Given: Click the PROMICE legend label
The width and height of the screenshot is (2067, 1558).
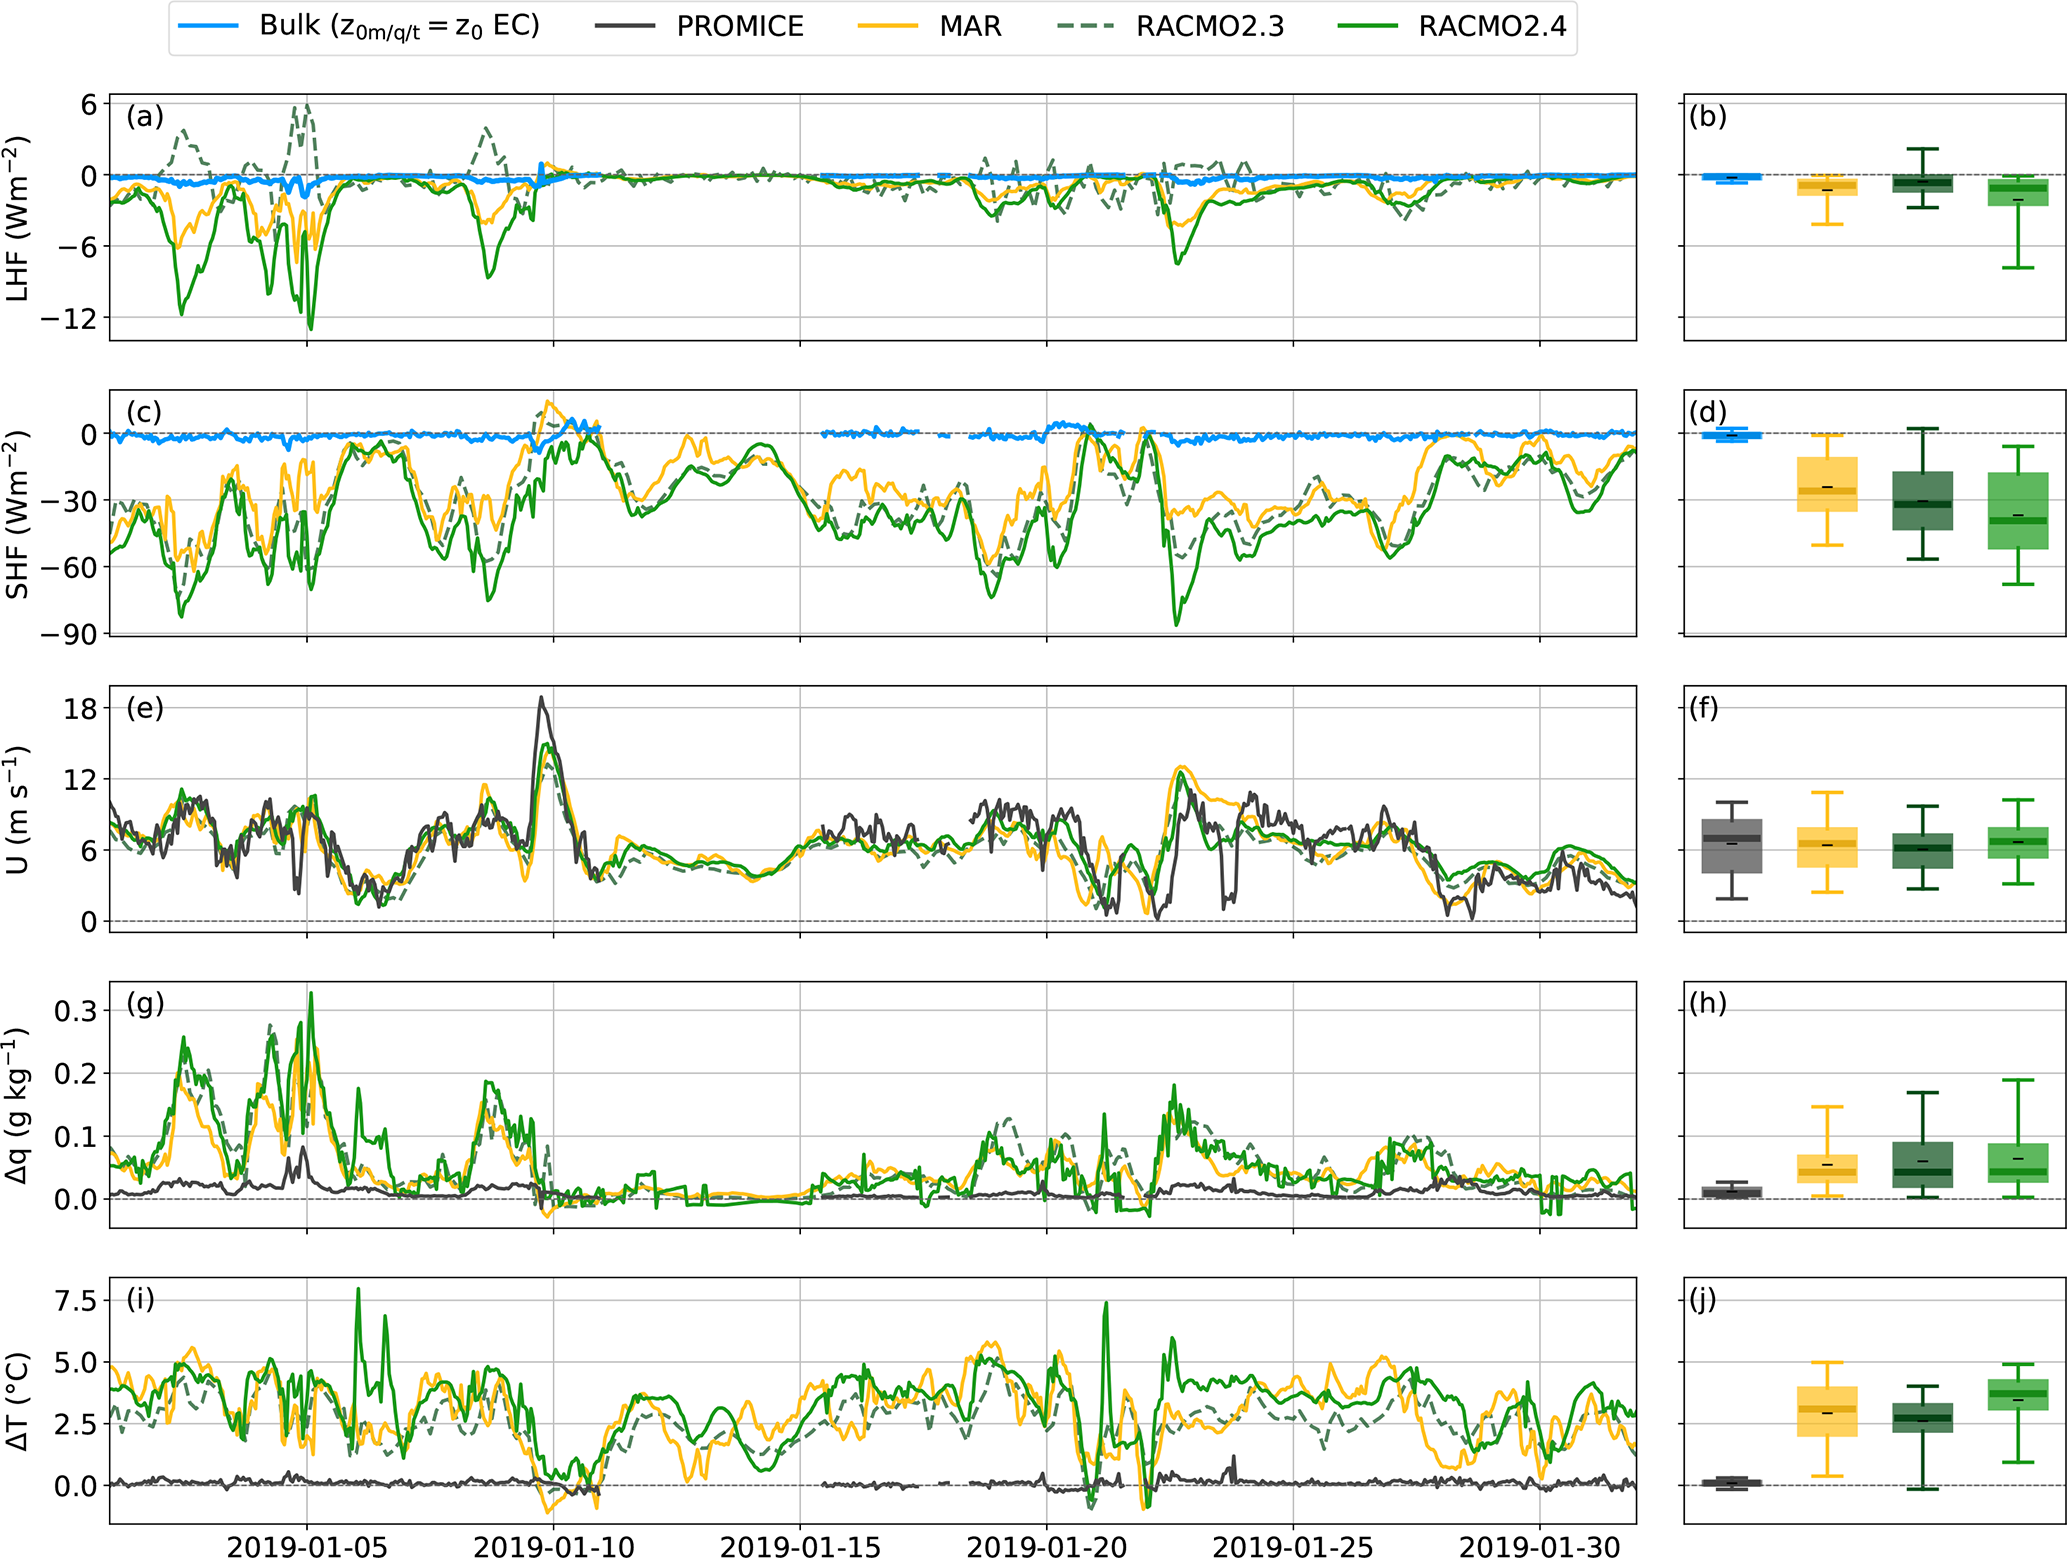Looking at the screenshot, I should [x=739, y=26].
